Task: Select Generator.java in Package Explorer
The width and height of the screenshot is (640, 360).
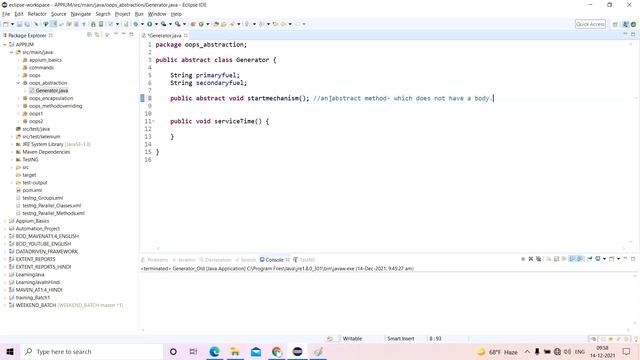Action: pyautogui.click(x=51, y=91)
